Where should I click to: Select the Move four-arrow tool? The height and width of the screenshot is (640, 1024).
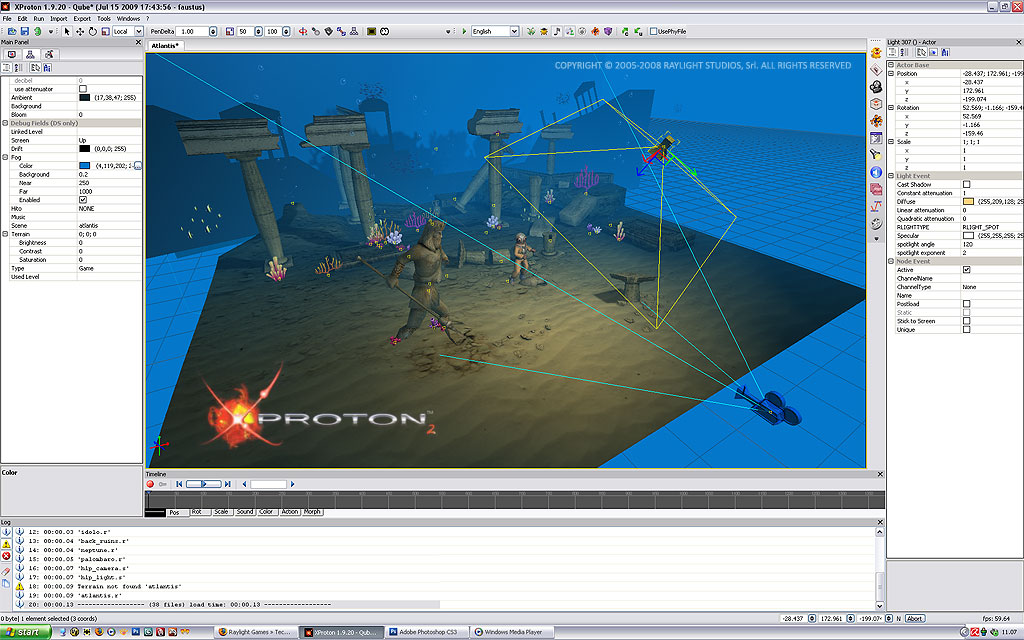[80, 31]
